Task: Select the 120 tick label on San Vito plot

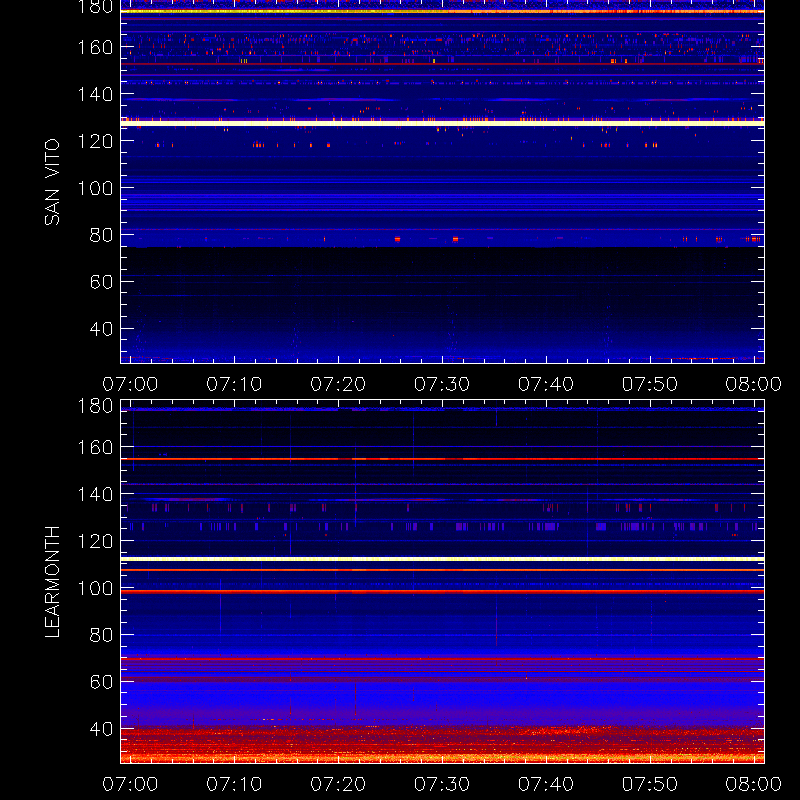Action: (x=95, y=141)
